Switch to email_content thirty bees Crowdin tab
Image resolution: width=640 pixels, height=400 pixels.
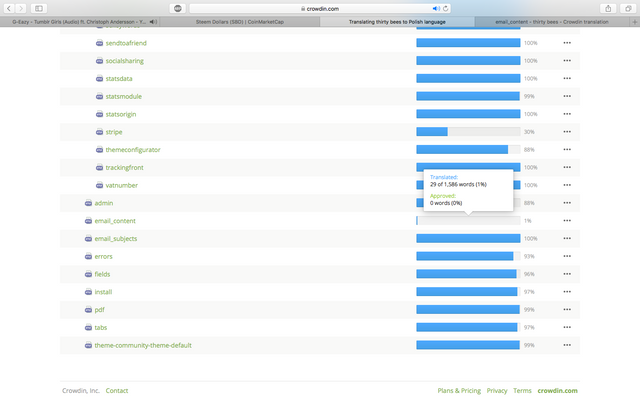click(552, 22)
